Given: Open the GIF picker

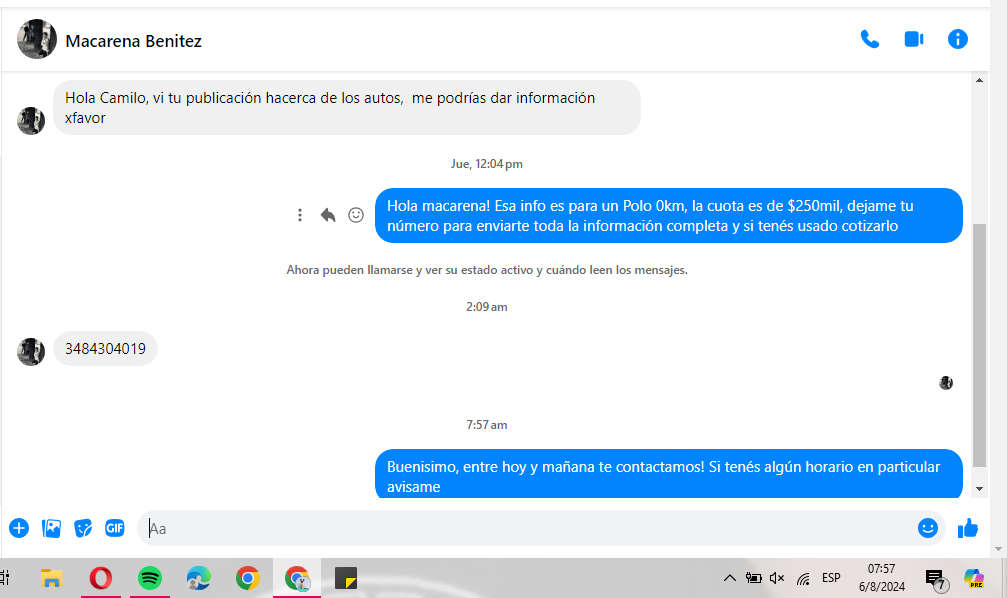Looking at the screenshot, I should tap(115, 528).
